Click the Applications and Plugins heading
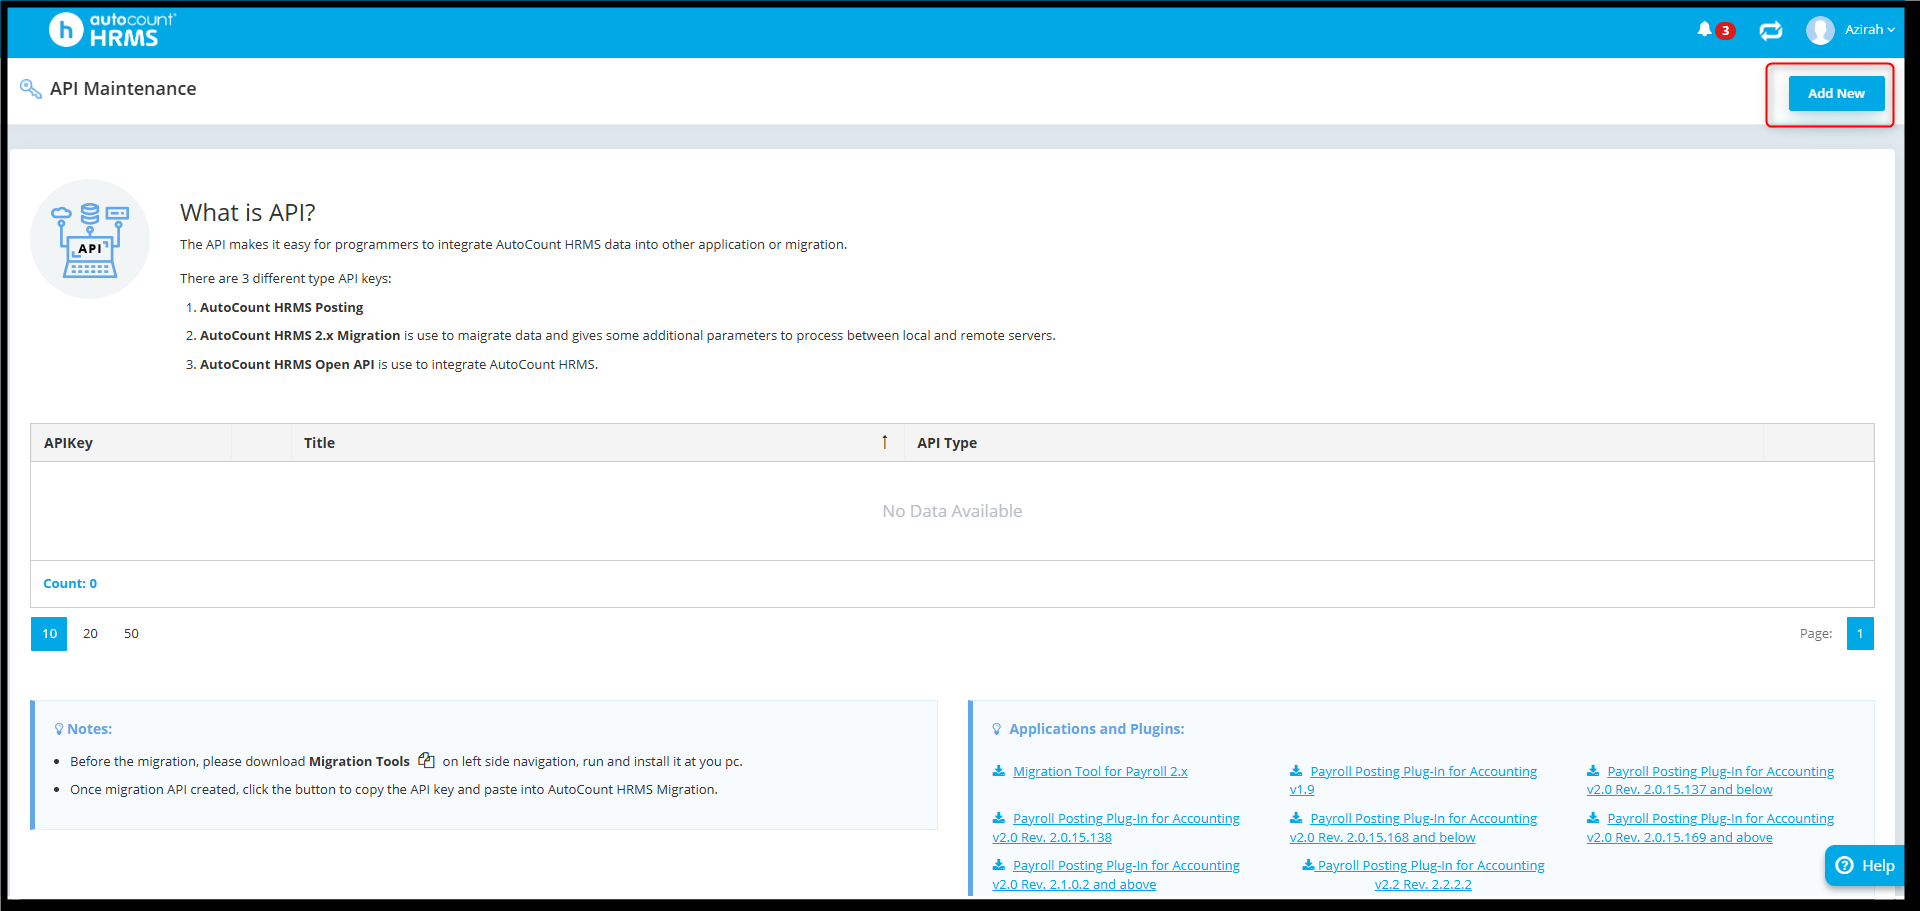 [1096, 729]
